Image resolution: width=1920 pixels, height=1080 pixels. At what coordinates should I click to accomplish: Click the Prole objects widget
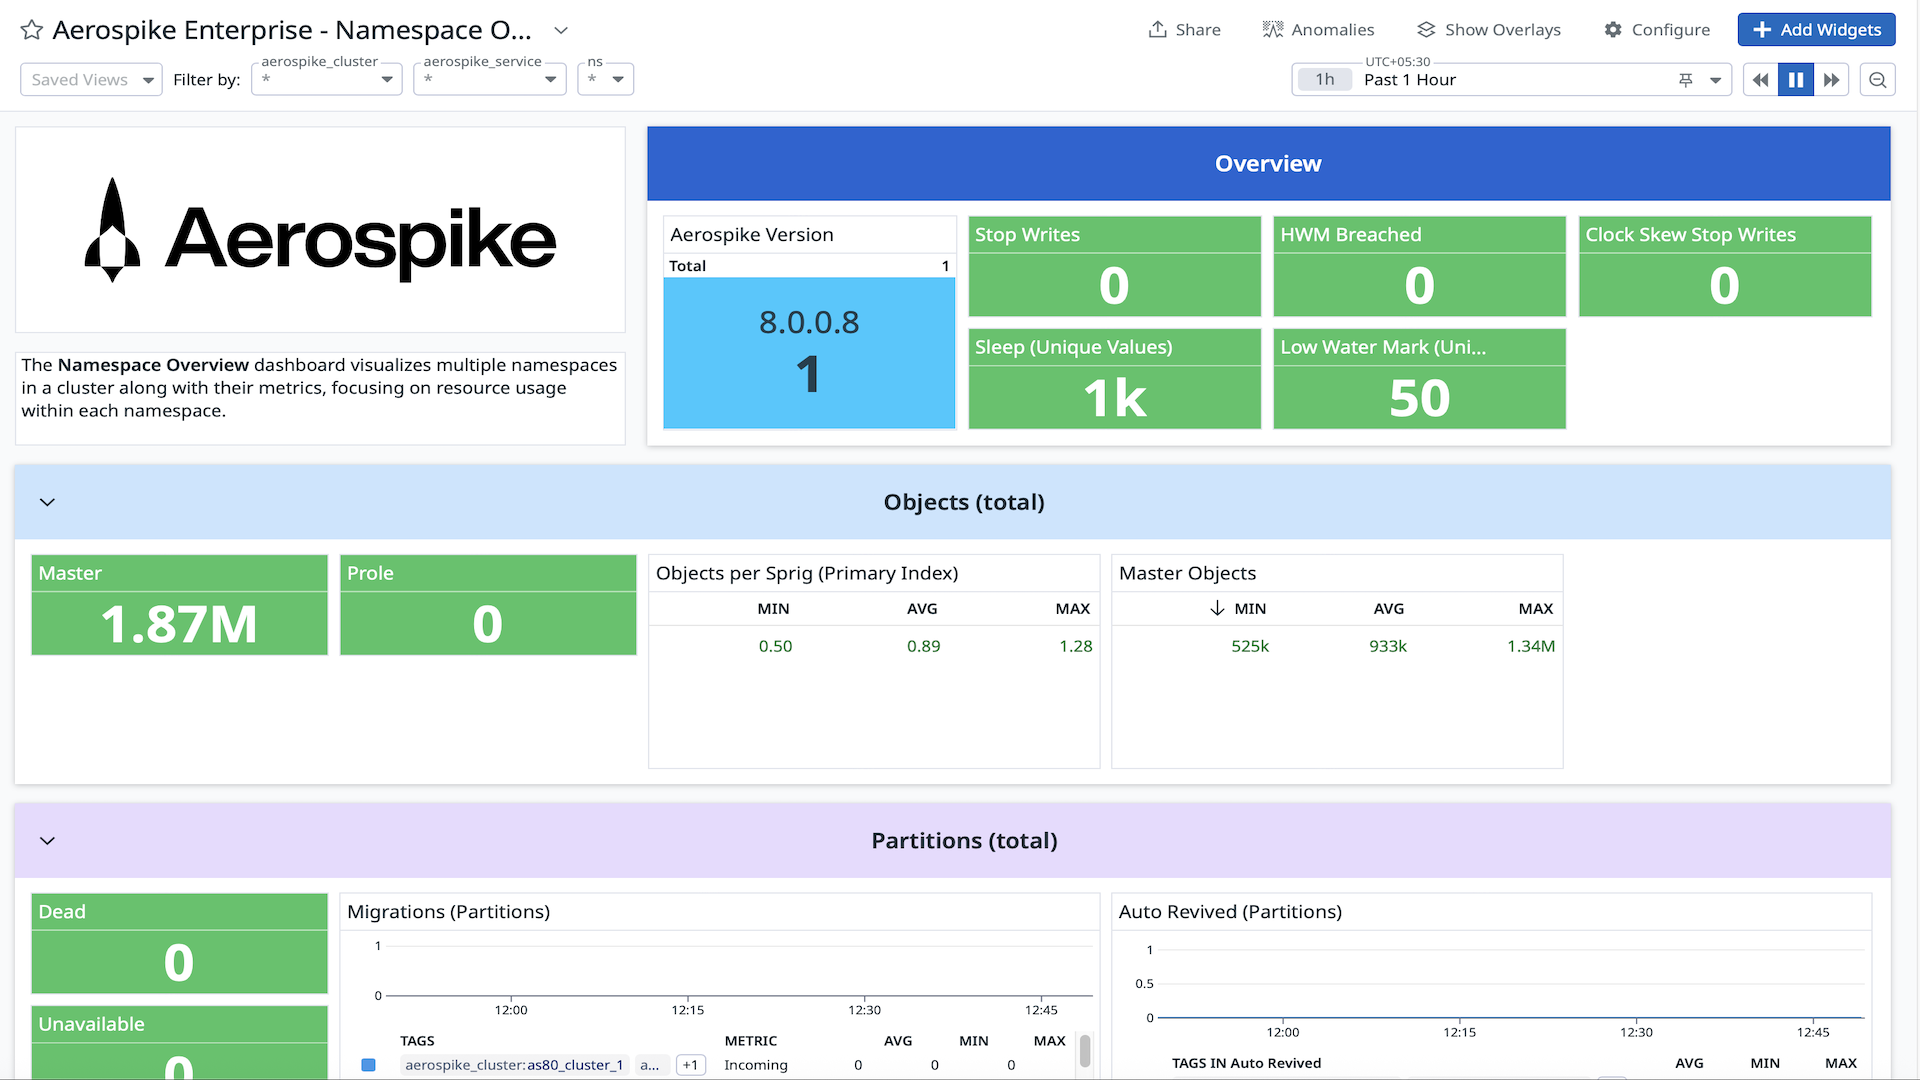coord(488,605)
